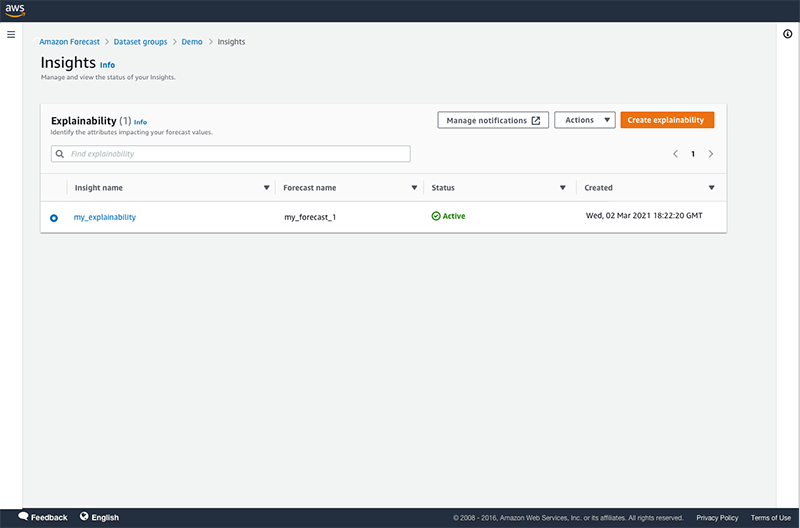Click Info link next to Explainability heading
The image size is (800, 528).
click(x=140, y=122)
